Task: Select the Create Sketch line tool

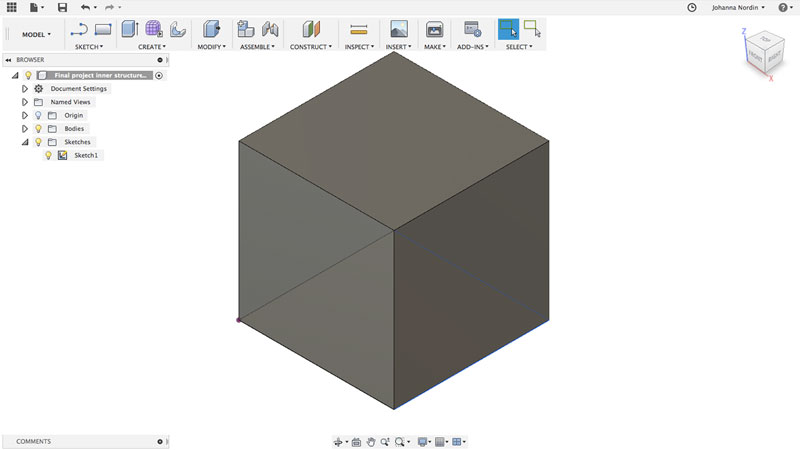Action: coord(79,30)
